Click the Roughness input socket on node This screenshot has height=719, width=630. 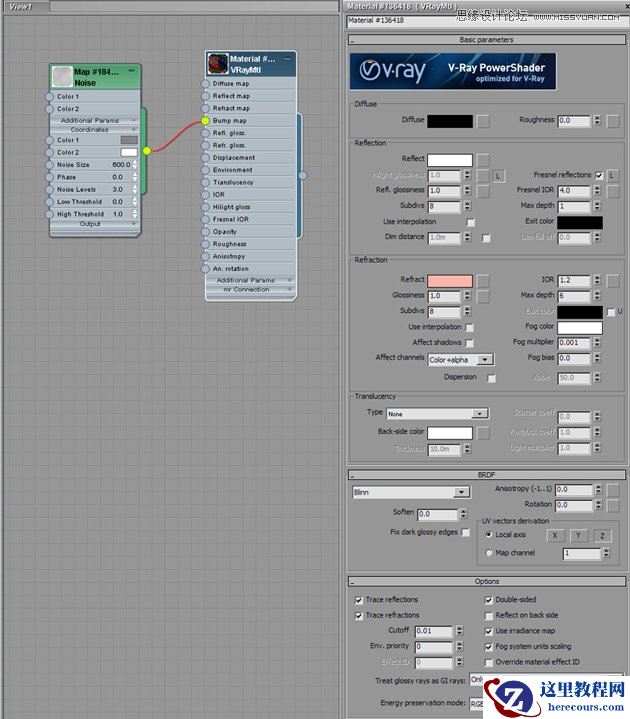click(205, 244)
